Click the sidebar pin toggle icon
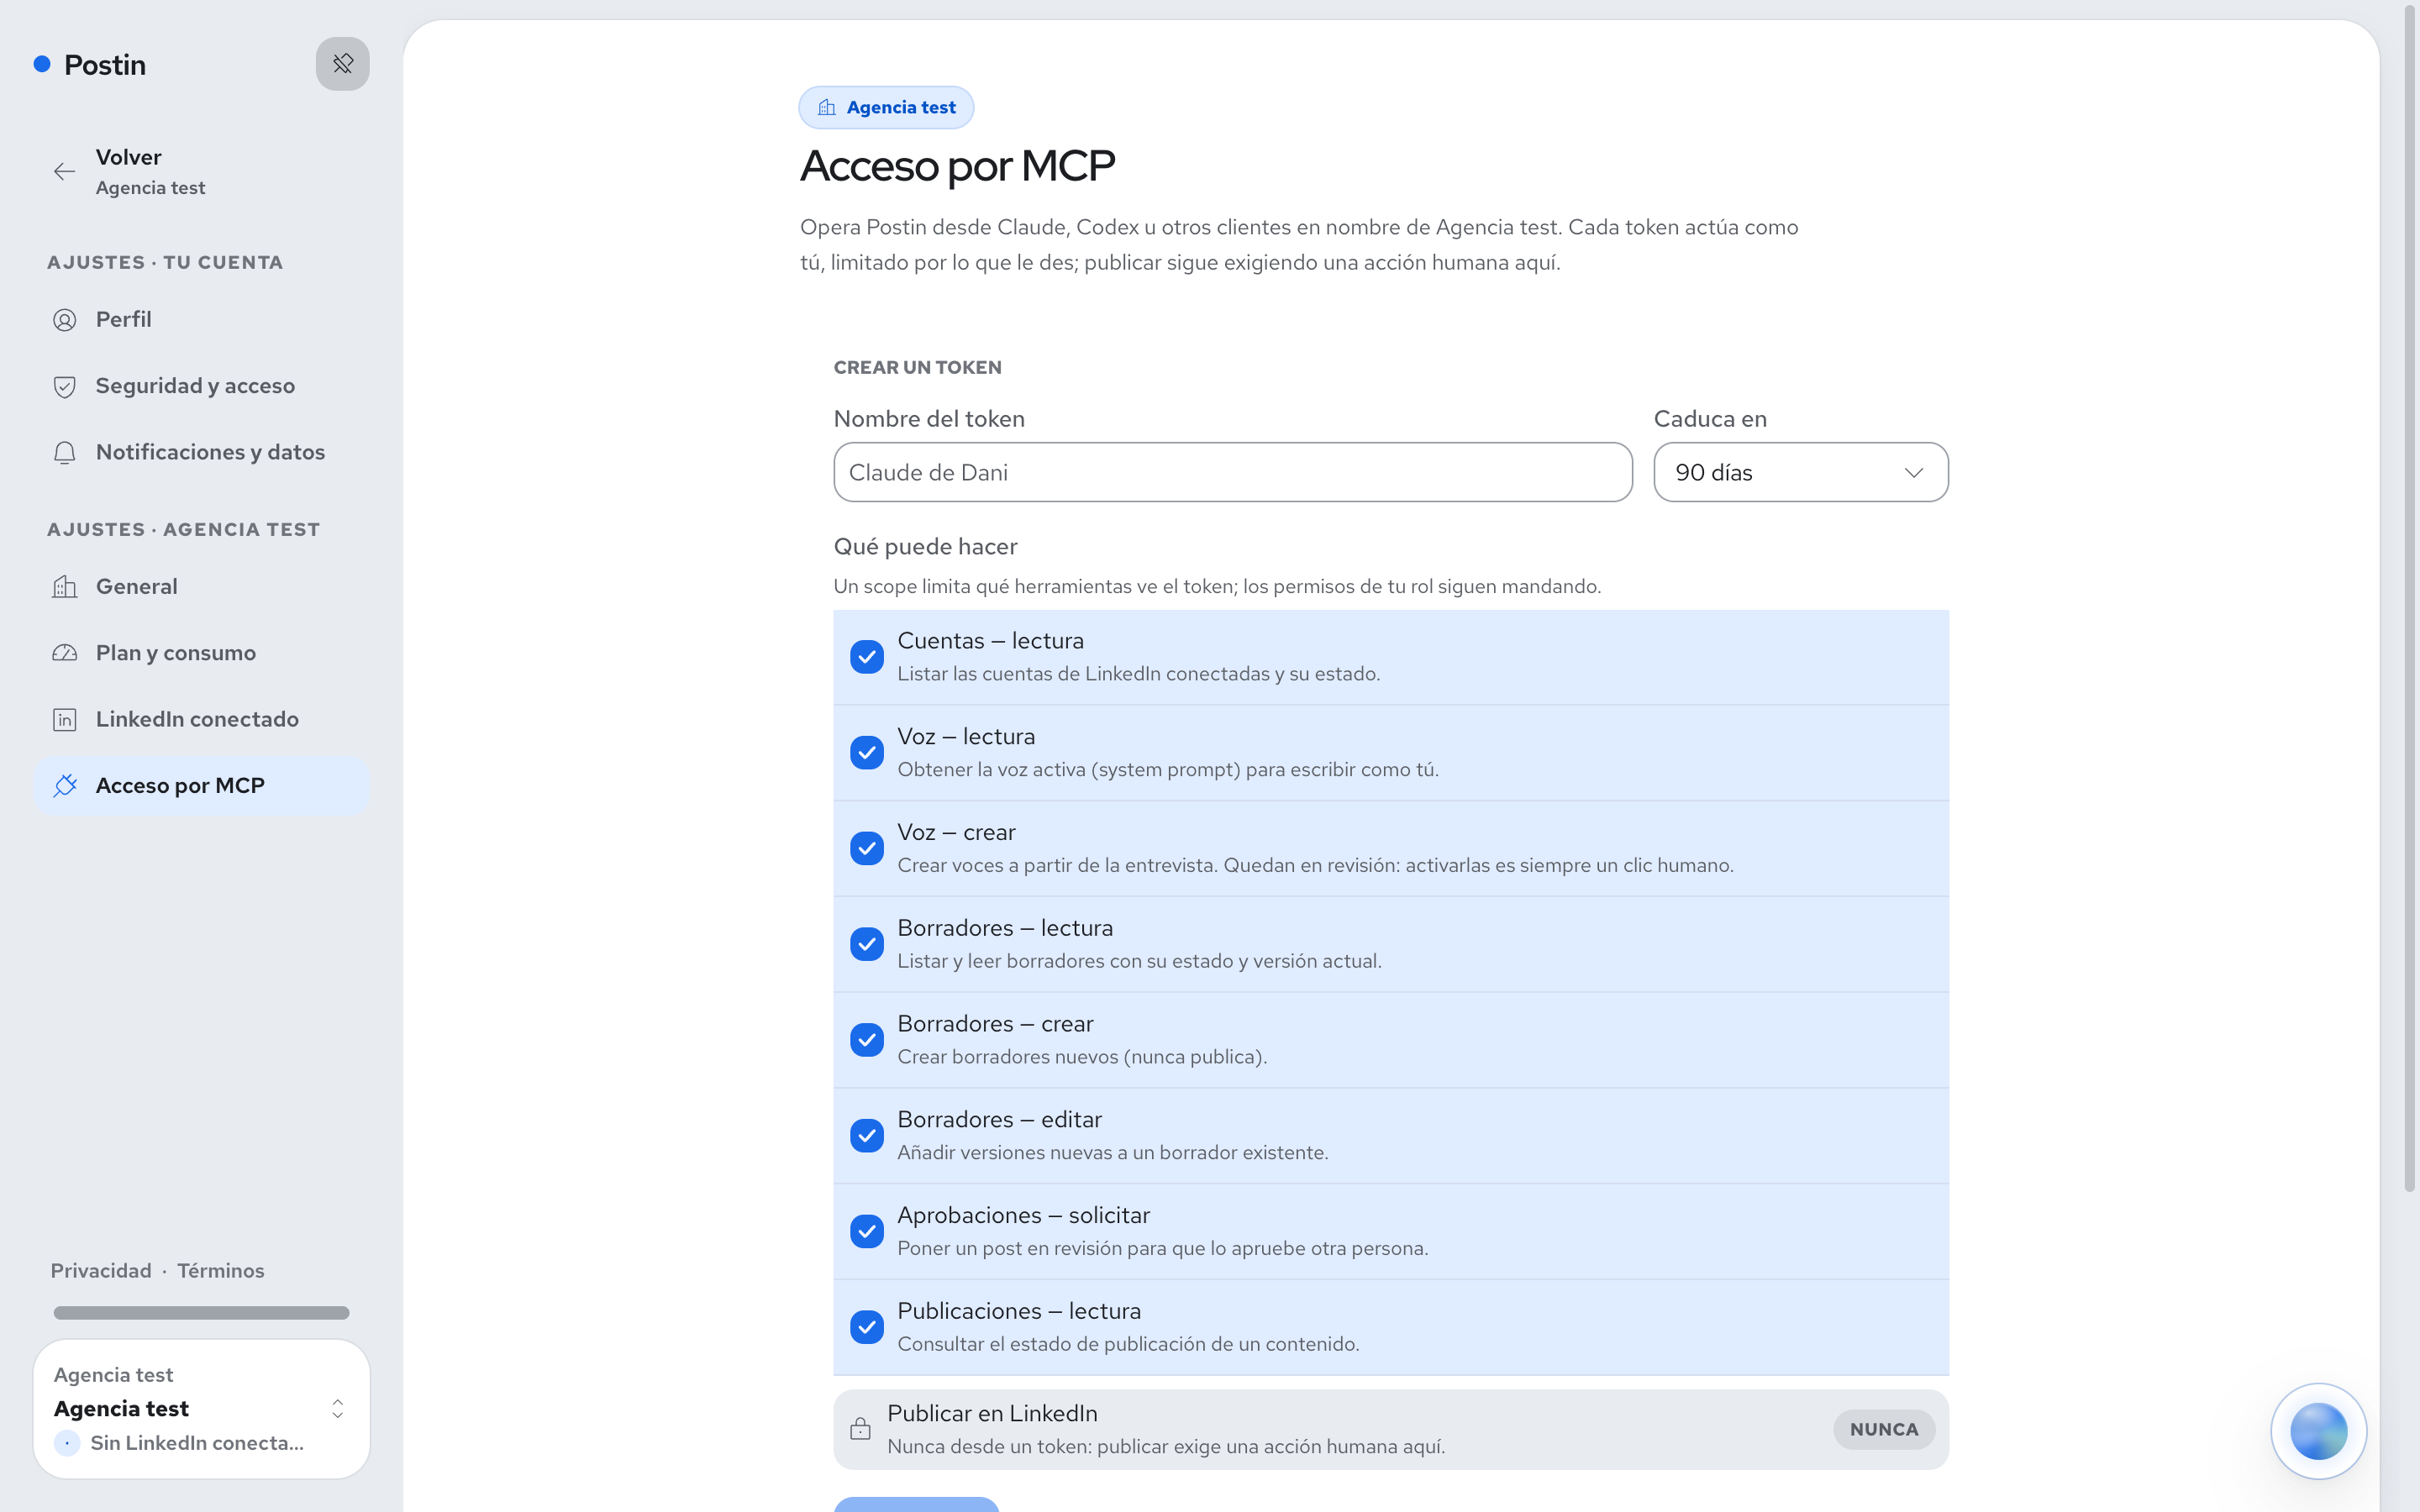Screen dimensions: 2420x1512 coord(342,64)
